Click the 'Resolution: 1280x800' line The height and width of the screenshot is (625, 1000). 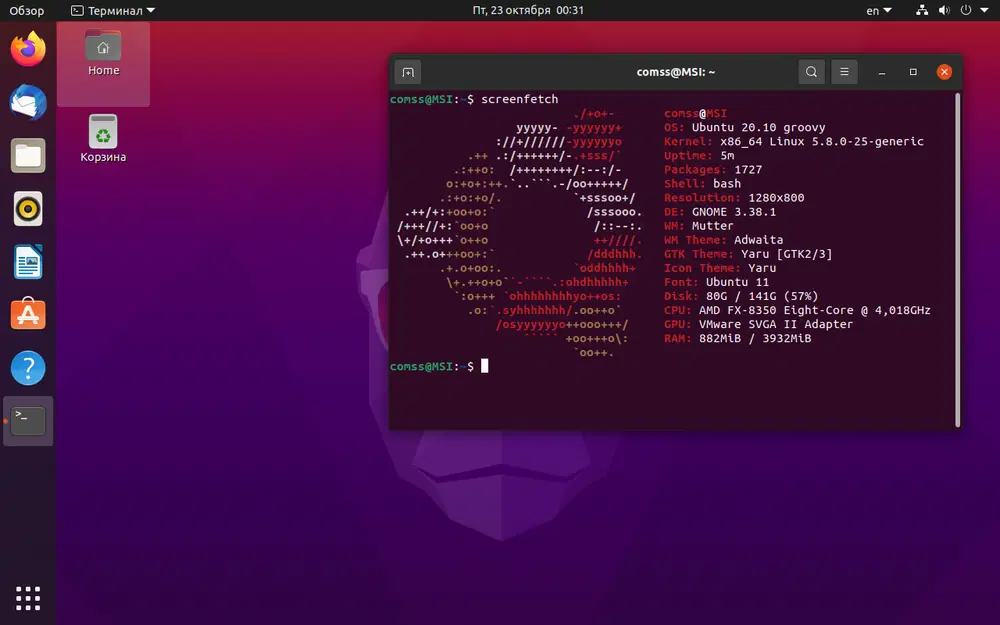pyautogui.click(x=734, y=198)
